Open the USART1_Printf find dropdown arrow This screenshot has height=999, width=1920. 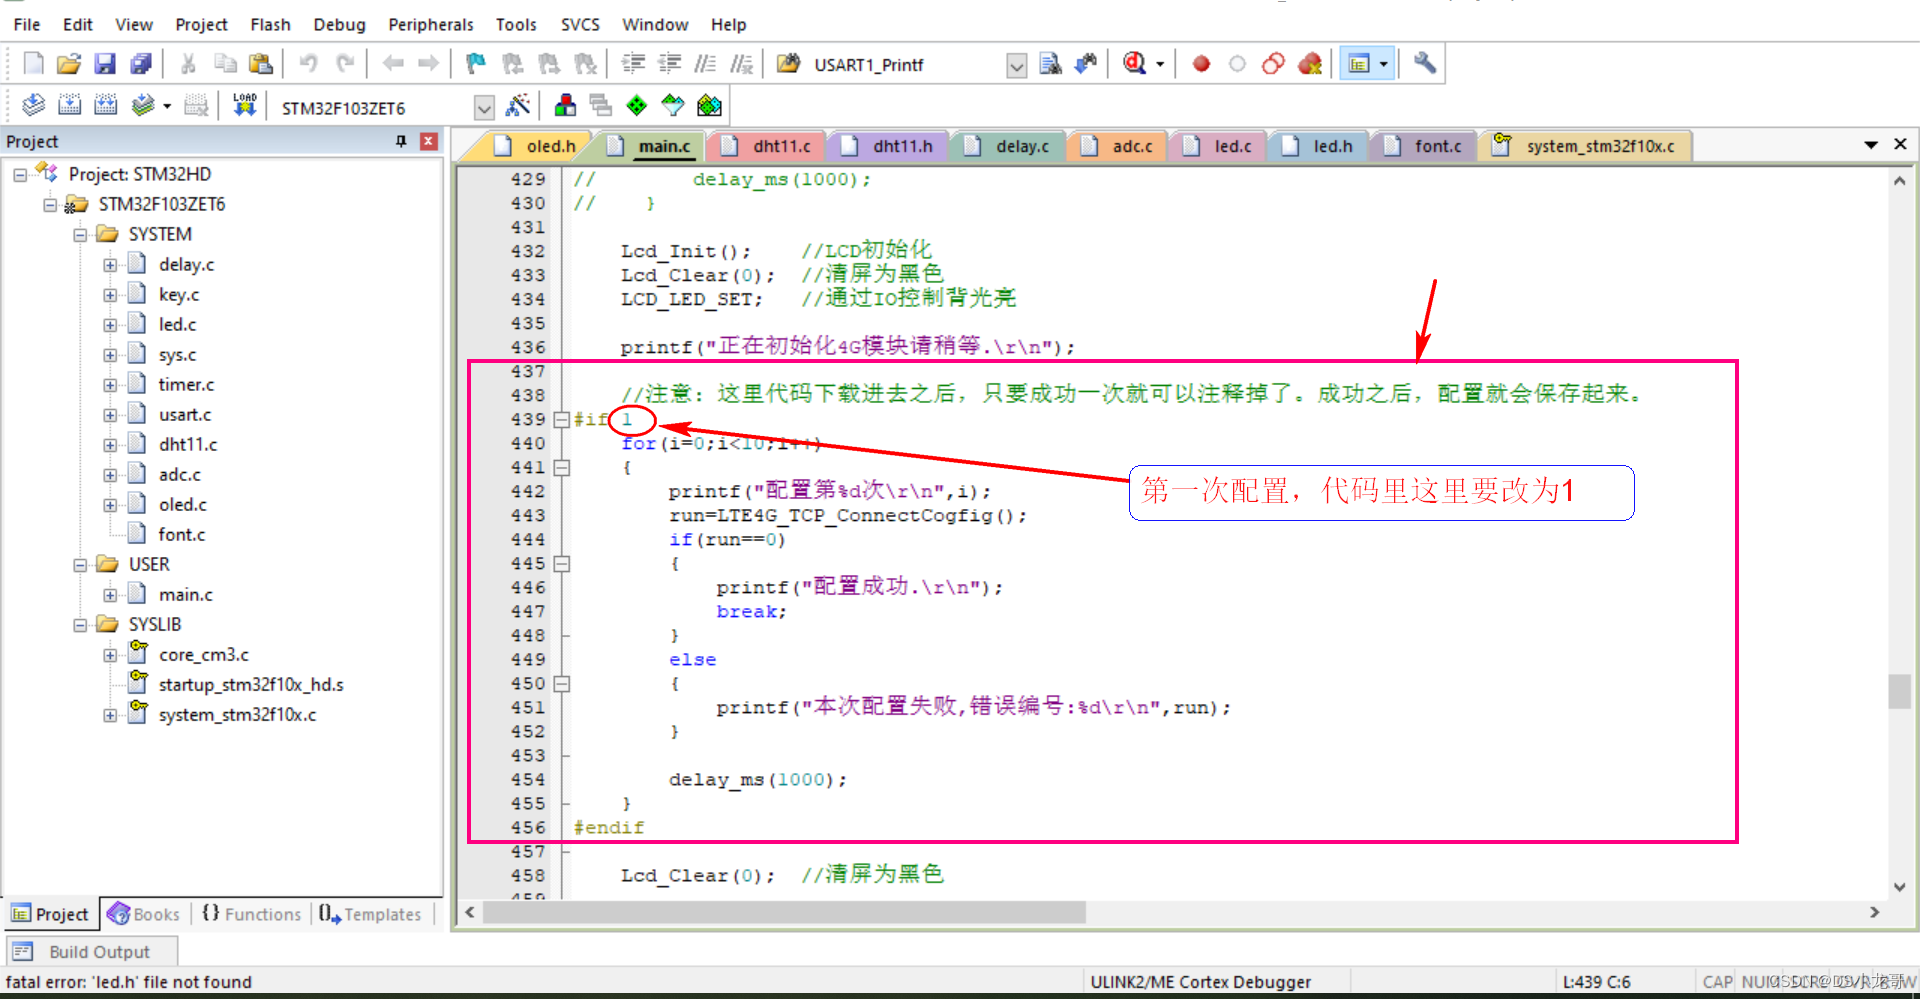1016,66
